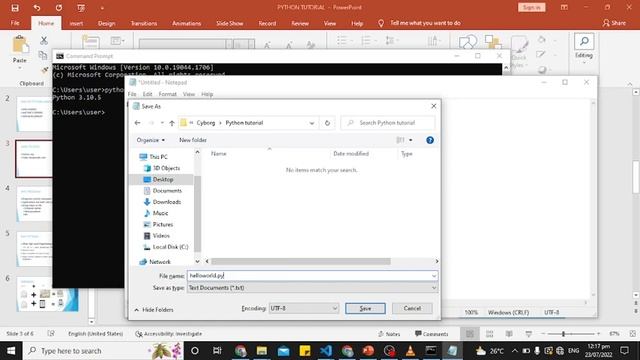Click Accessibility: Investigate in status bar

169,334
